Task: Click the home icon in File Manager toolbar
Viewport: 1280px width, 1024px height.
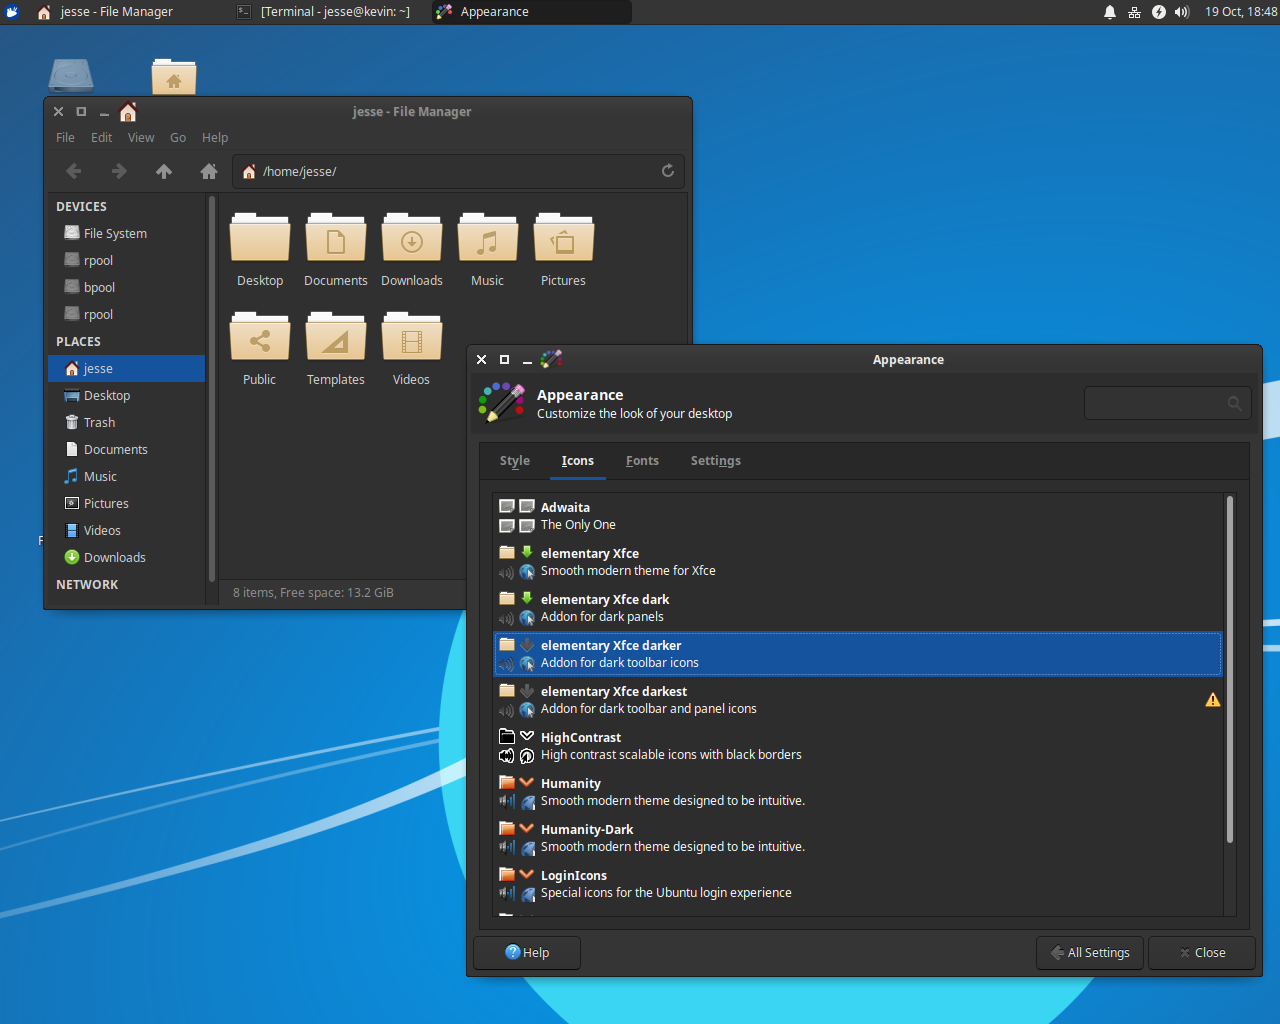Action: point(209,171)
